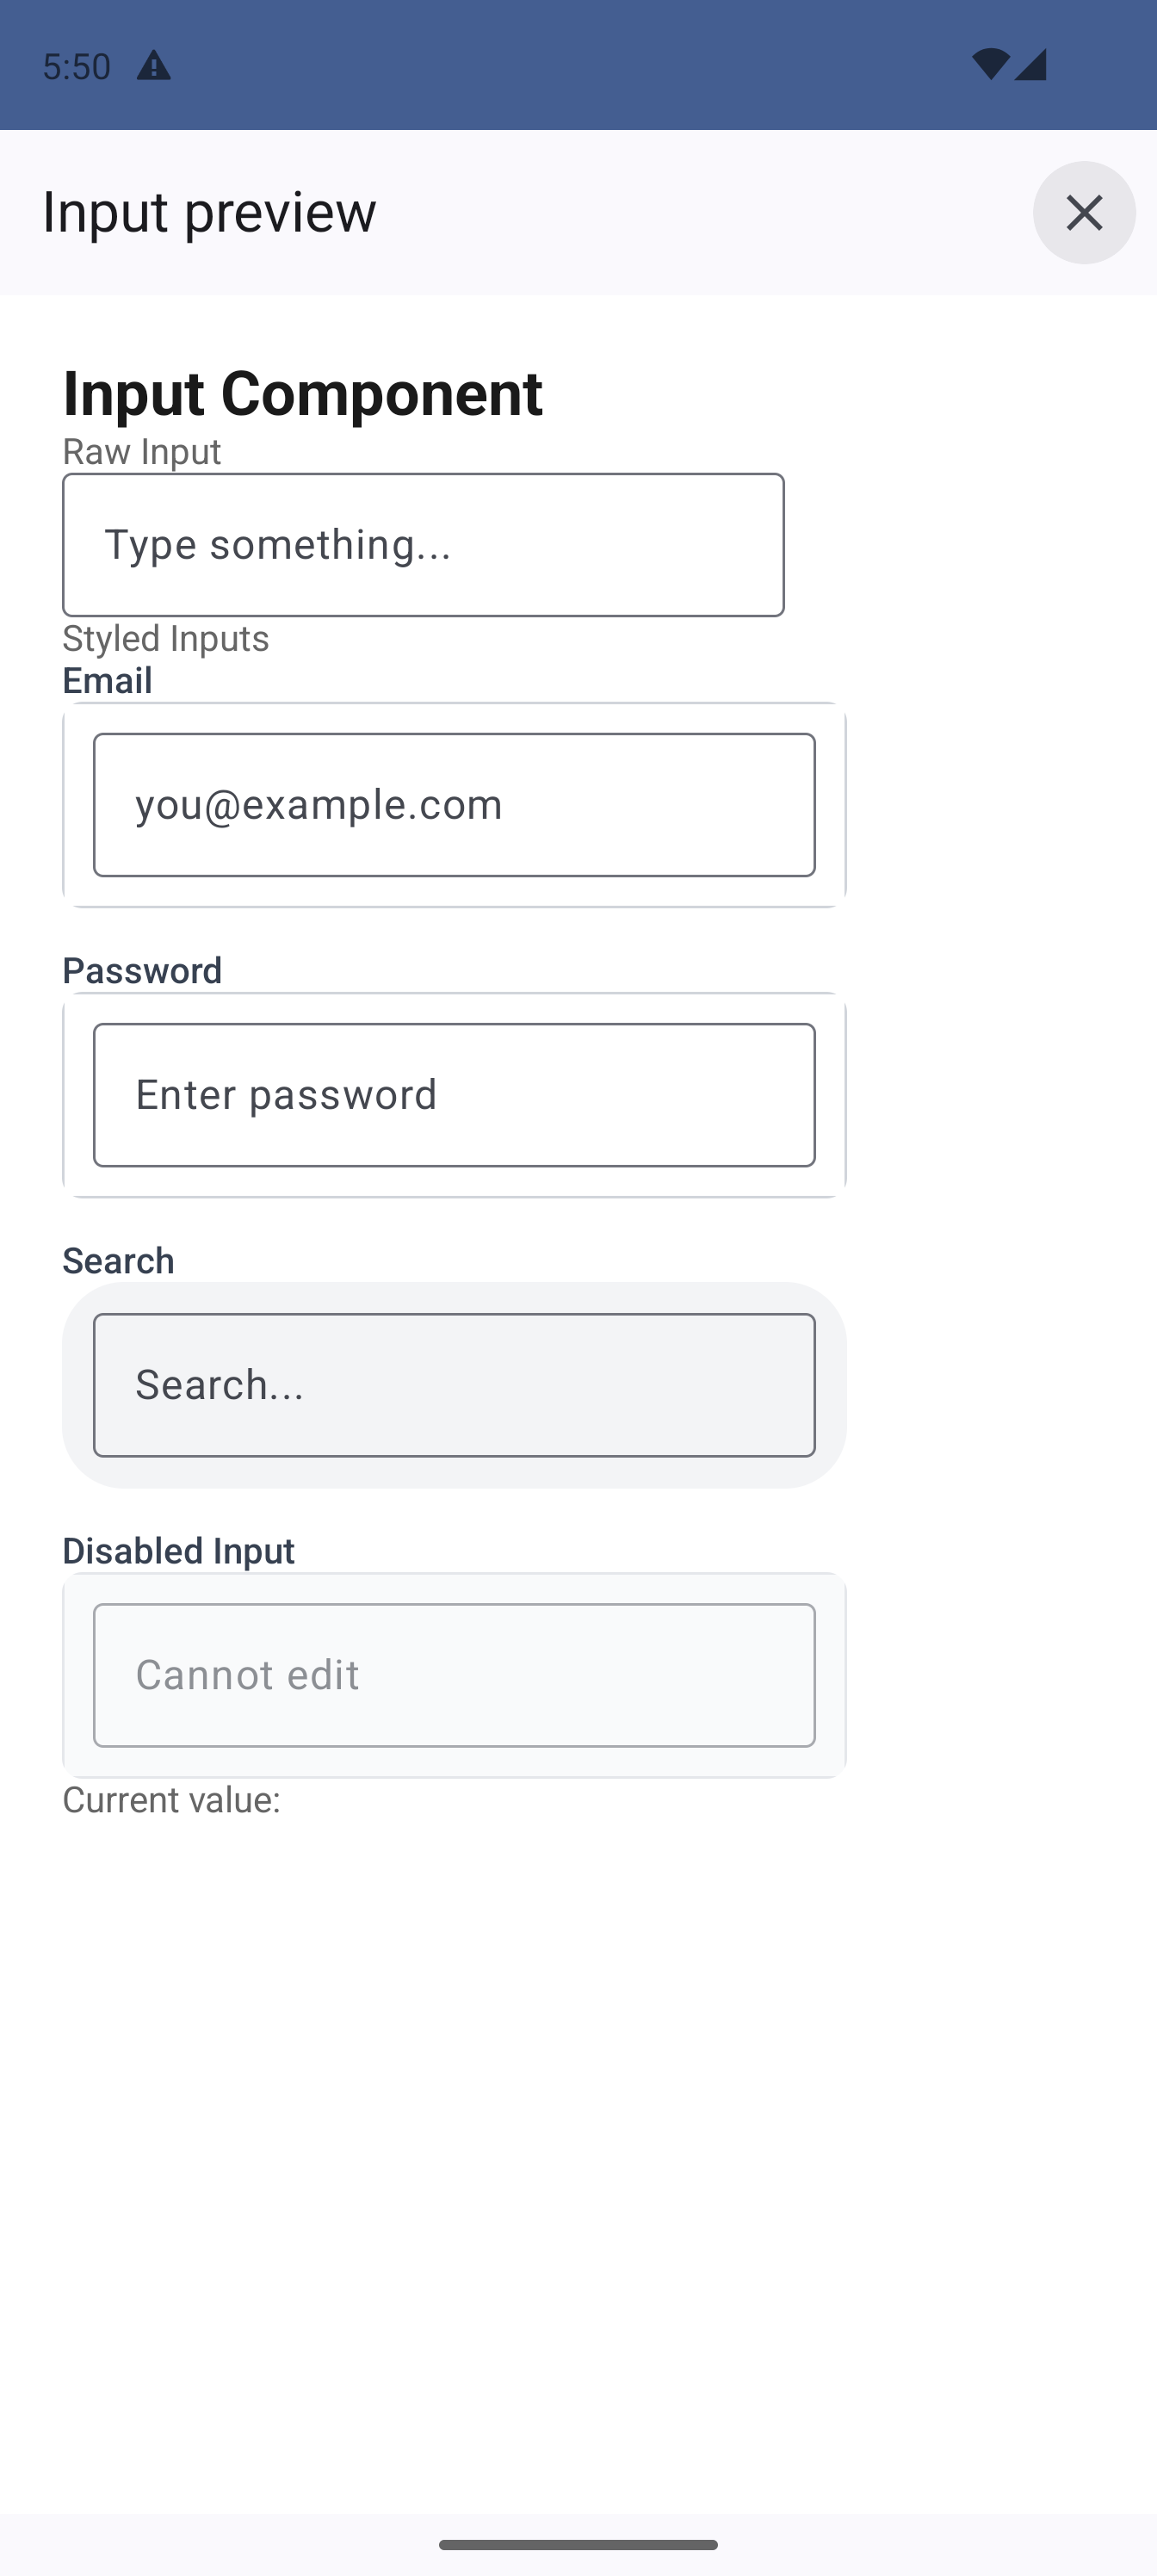Tap the warning triangle status icon
This screenshot has height=2576, width=1157.
point(153,66)
